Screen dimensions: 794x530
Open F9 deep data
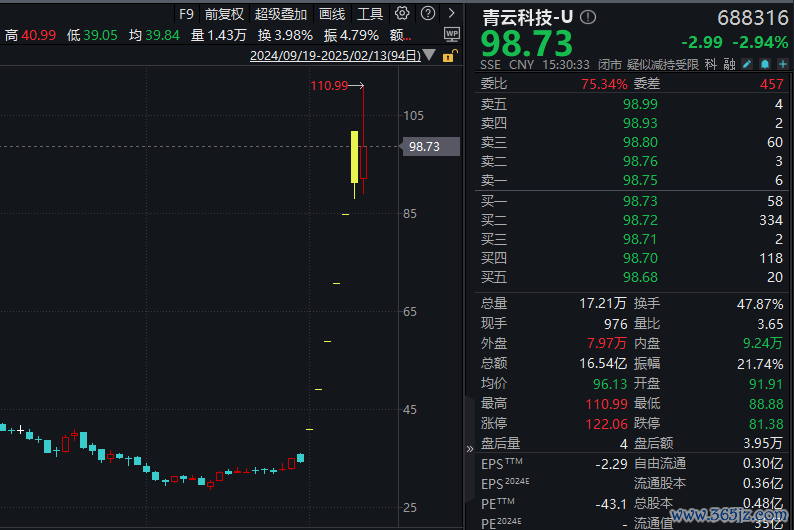186,14
